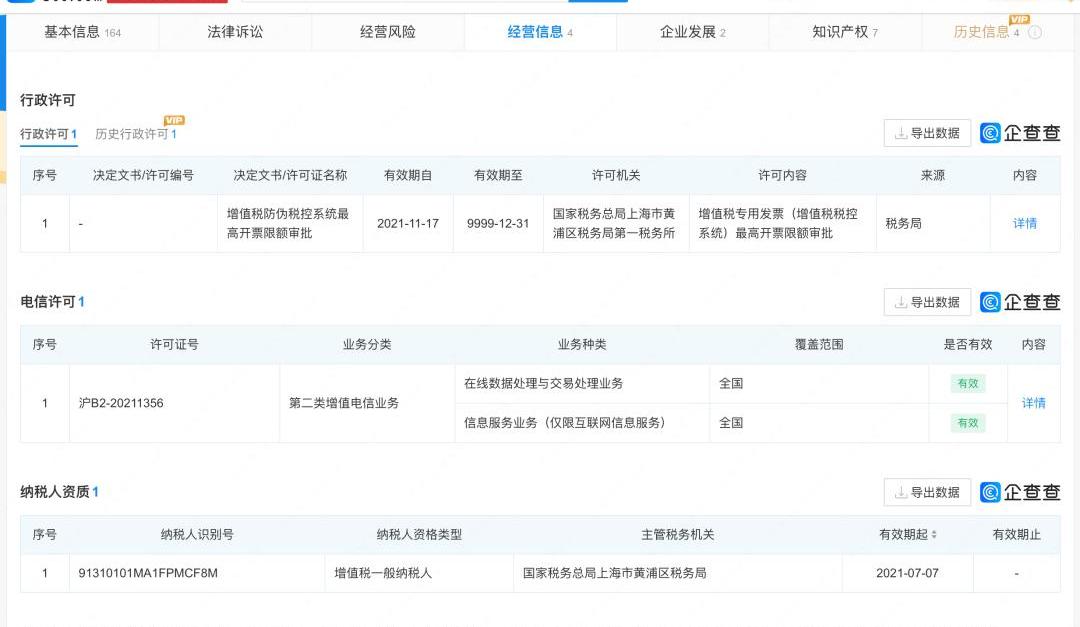Open the 知识产权 tab
The image size is (1080, 627).
[x=845, y=32]
